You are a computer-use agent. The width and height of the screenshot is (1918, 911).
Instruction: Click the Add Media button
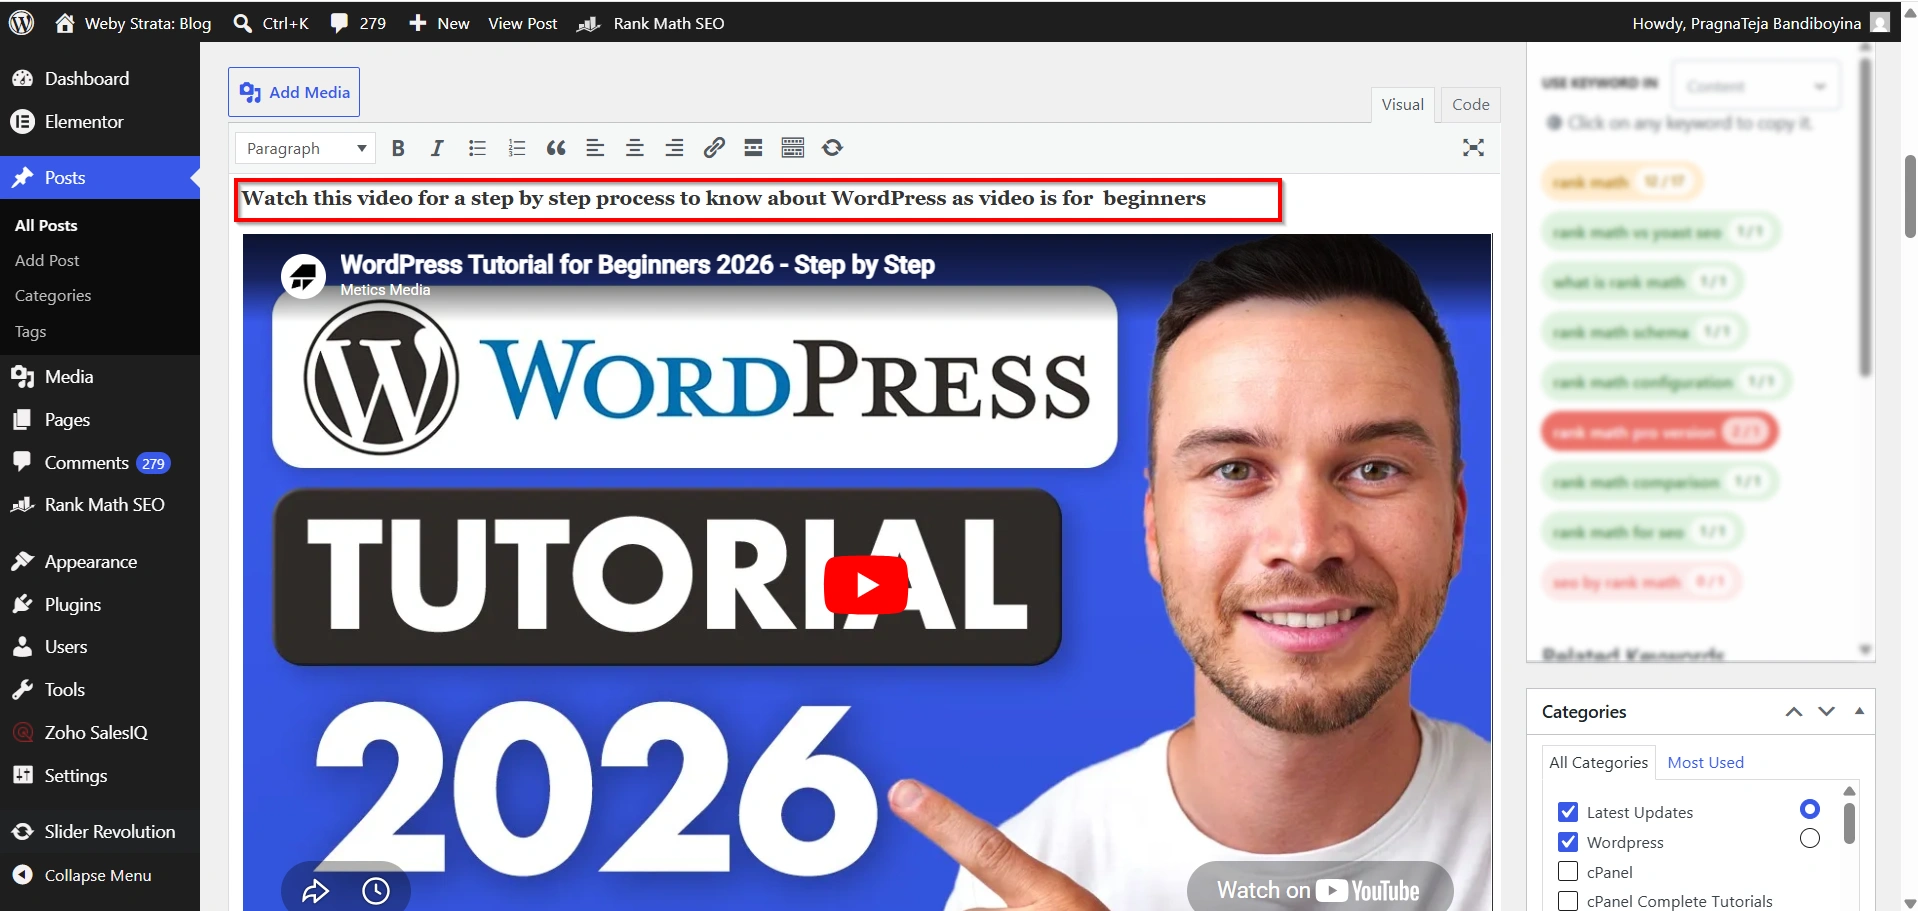294,92
